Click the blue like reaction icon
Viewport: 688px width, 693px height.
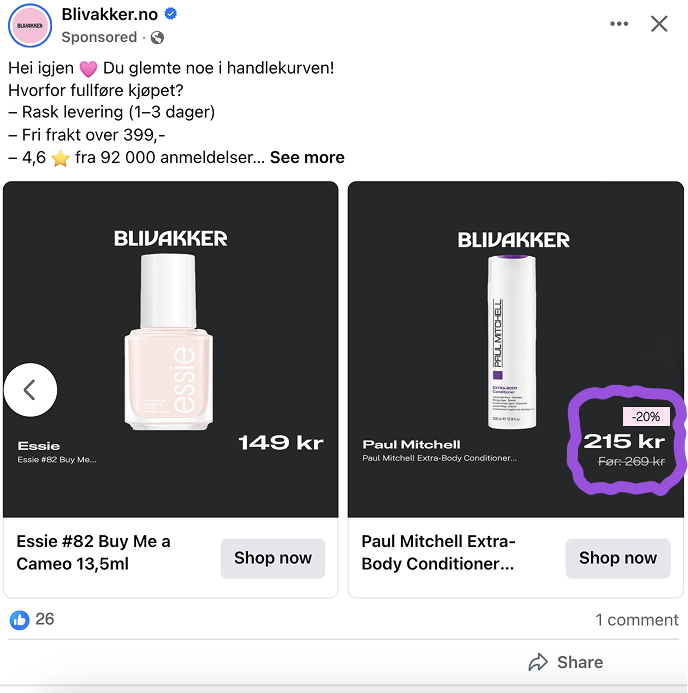coord(20,619)
